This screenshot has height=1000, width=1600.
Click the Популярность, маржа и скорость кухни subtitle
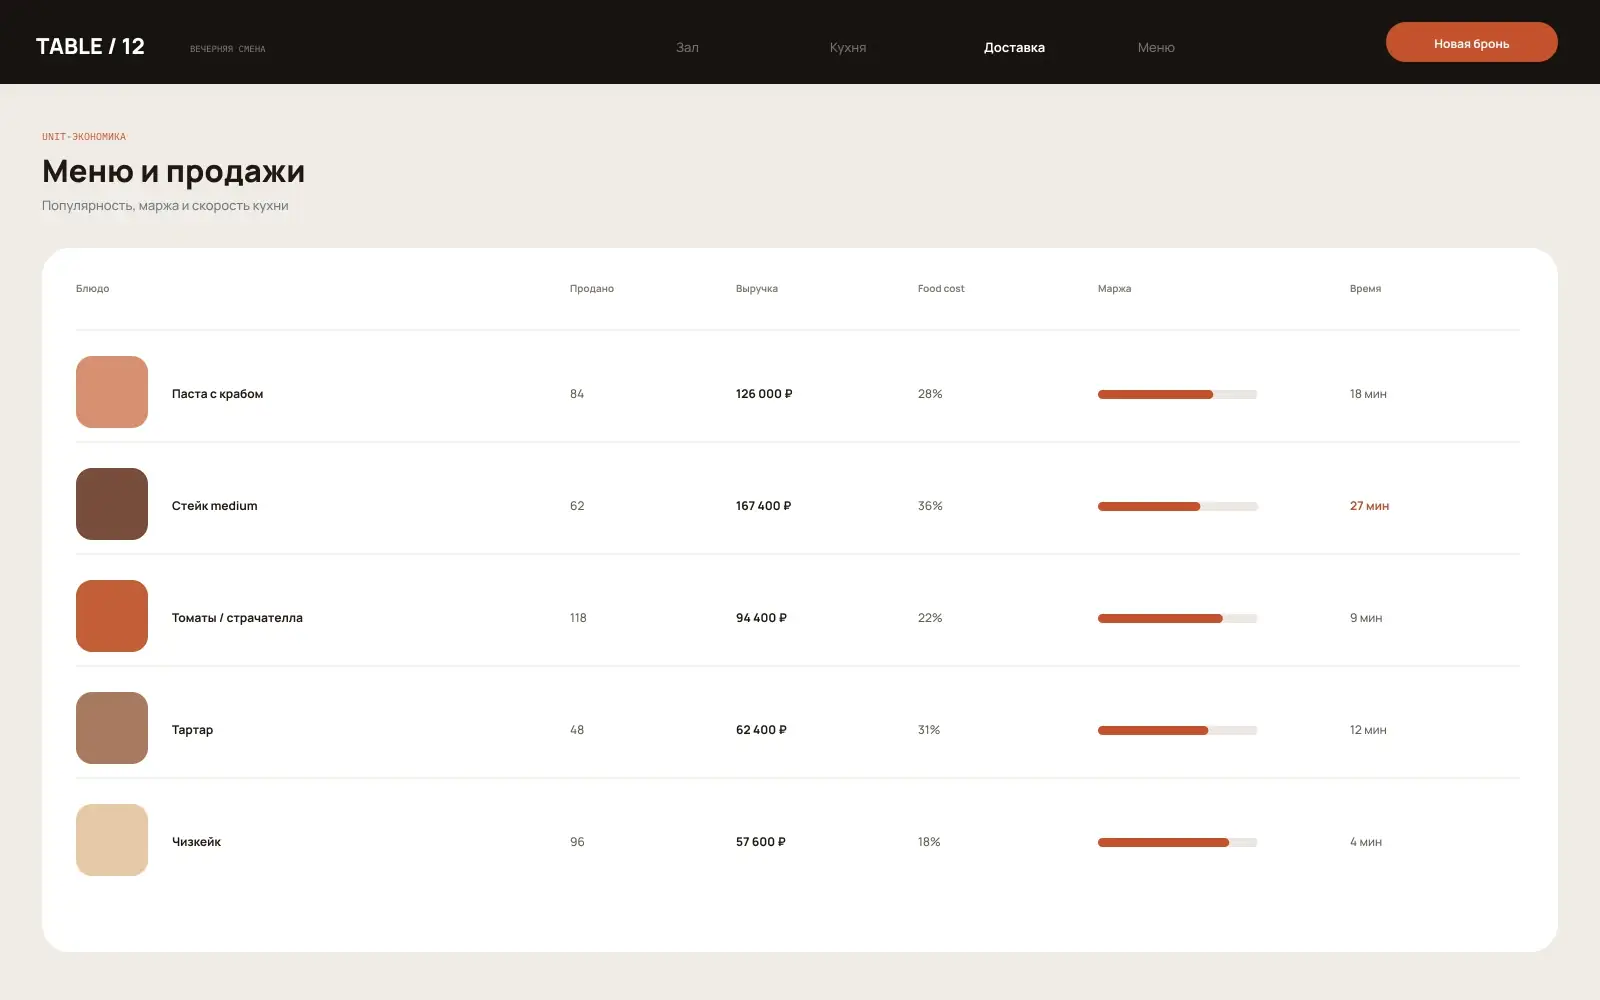[165, 206]
